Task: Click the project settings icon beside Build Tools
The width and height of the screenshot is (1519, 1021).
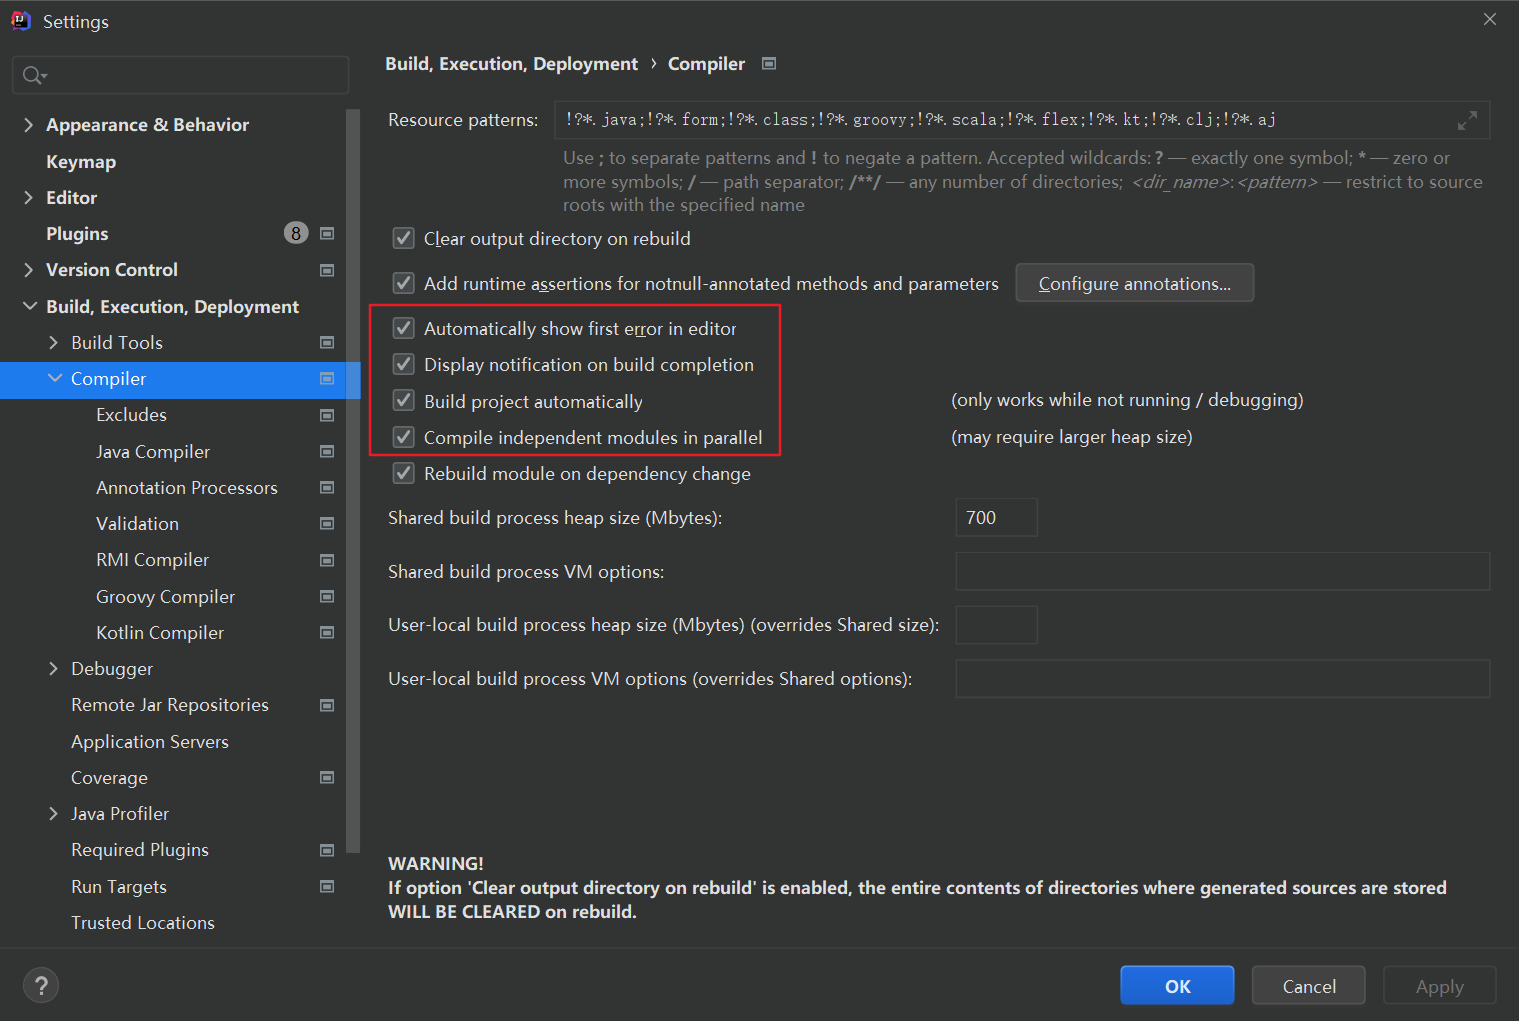Action: coord(327,343)
